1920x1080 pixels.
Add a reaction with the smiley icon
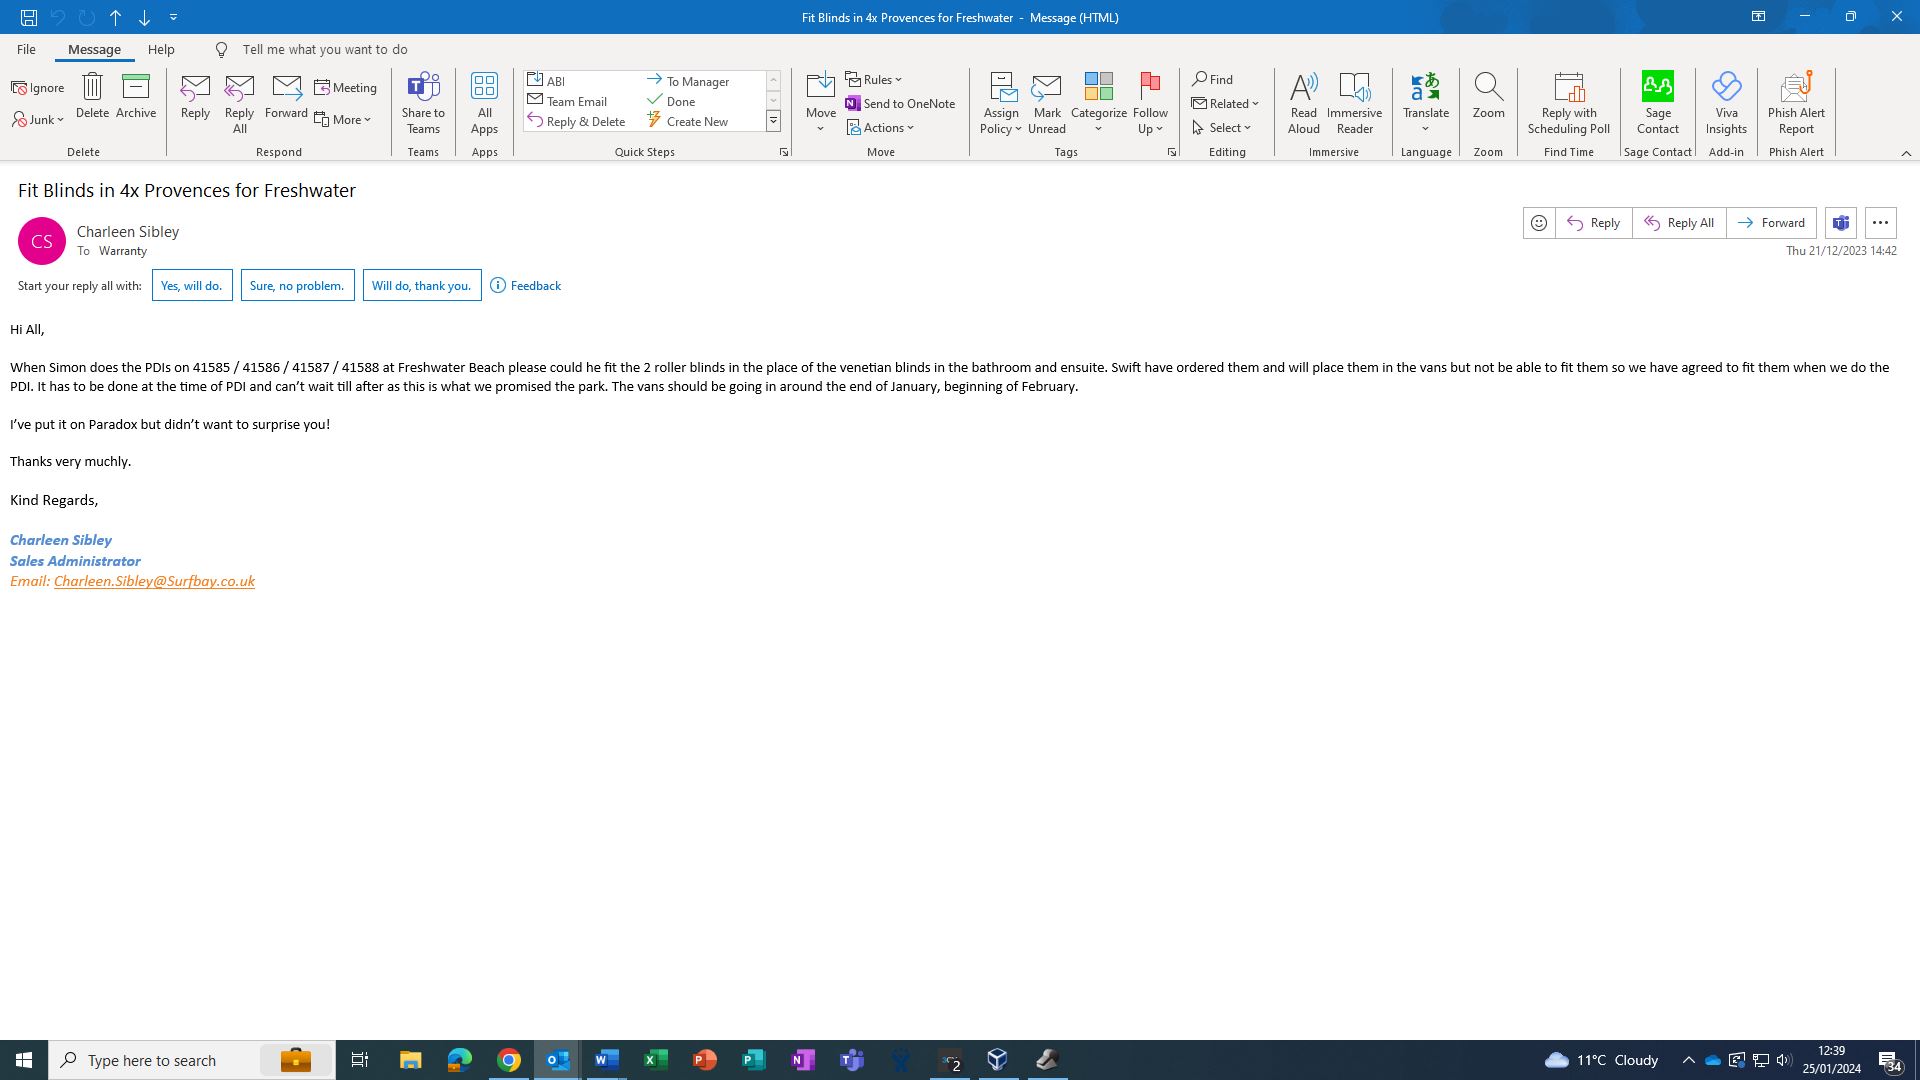tap(1539, 223)
